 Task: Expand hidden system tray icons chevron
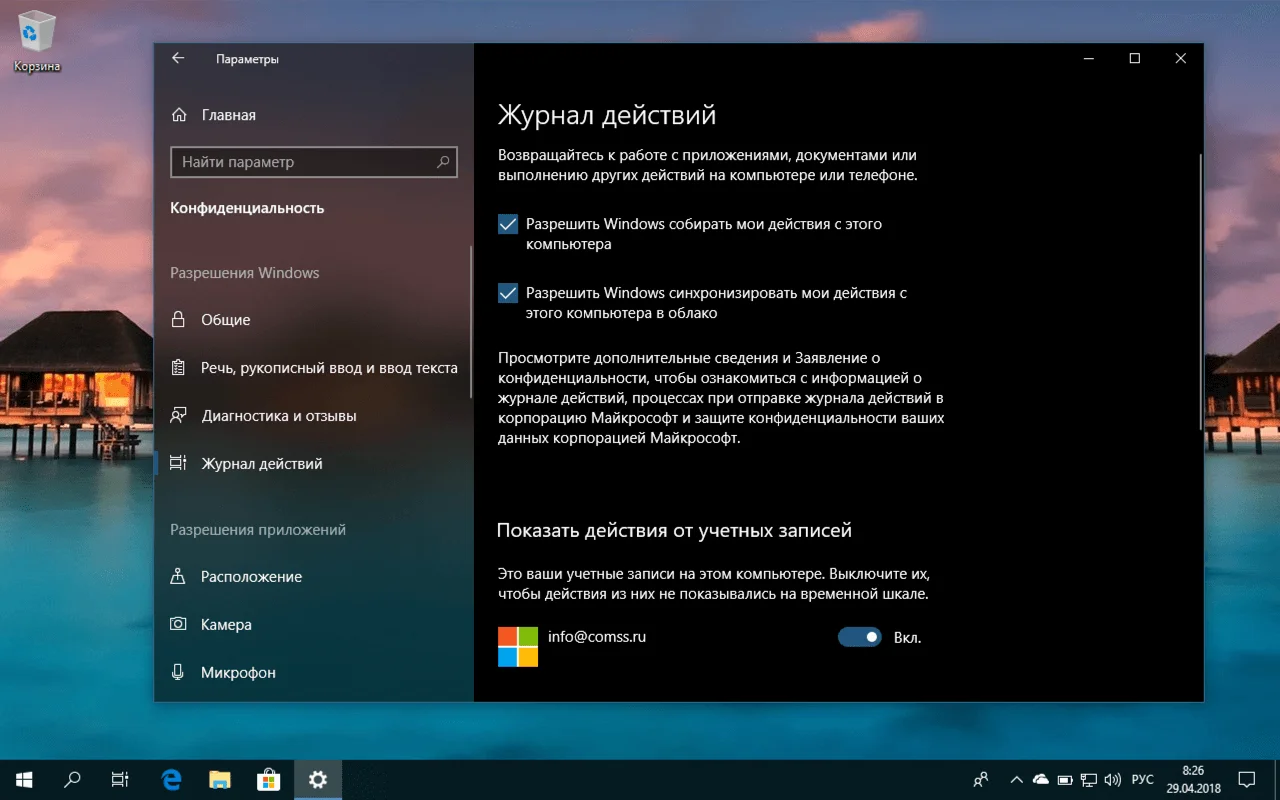[1016, 779]
